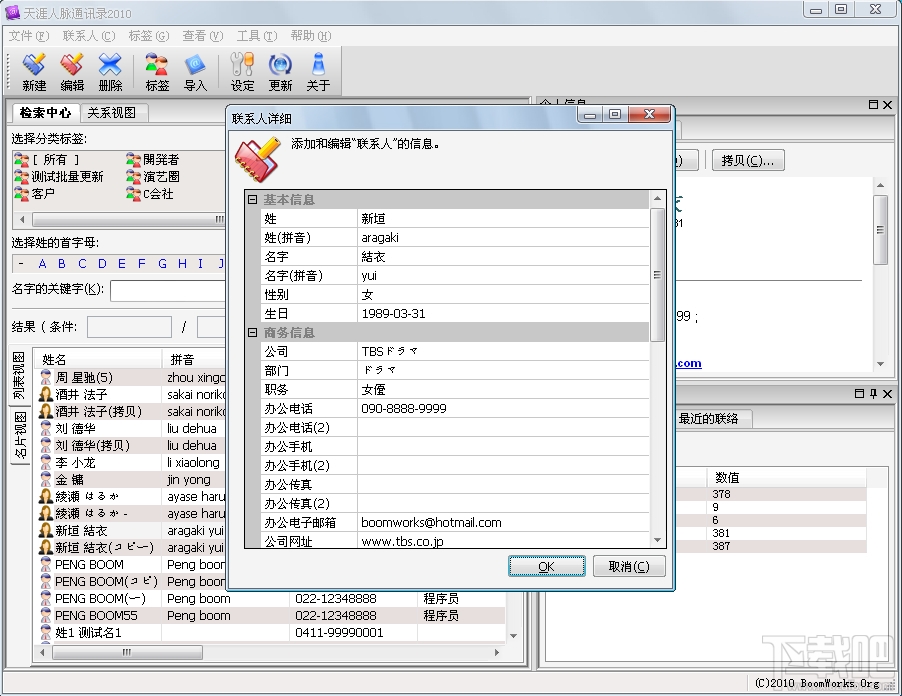Click the 删除 (Delete) toolbar icon
The height and width of the screenshot is (696, 902).
click(x=110, y=71)
